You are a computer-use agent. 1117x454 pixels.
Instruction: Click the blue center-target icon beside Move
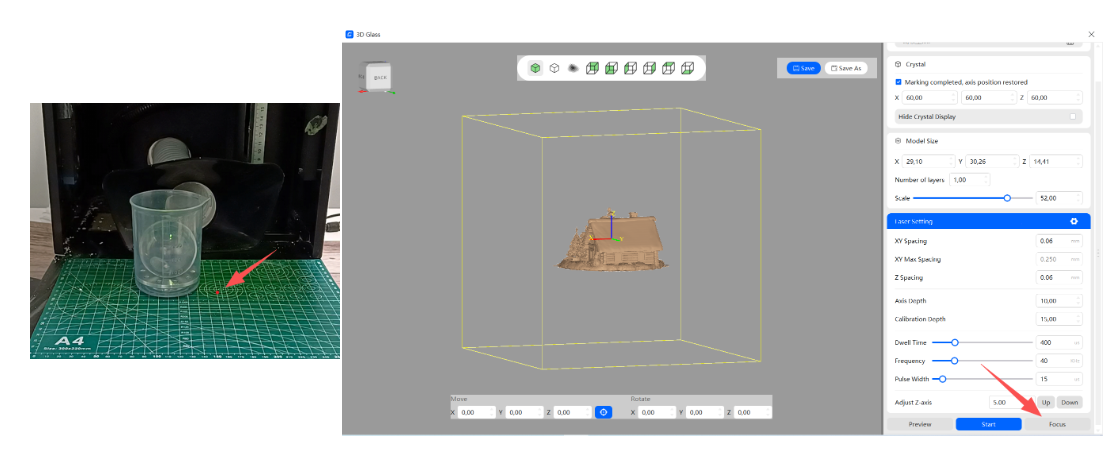click(x=603, y=412)
